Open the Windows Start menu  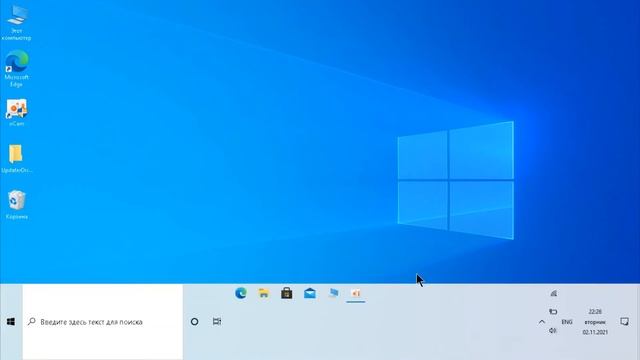pyautogui.click(x=11, y=322)
